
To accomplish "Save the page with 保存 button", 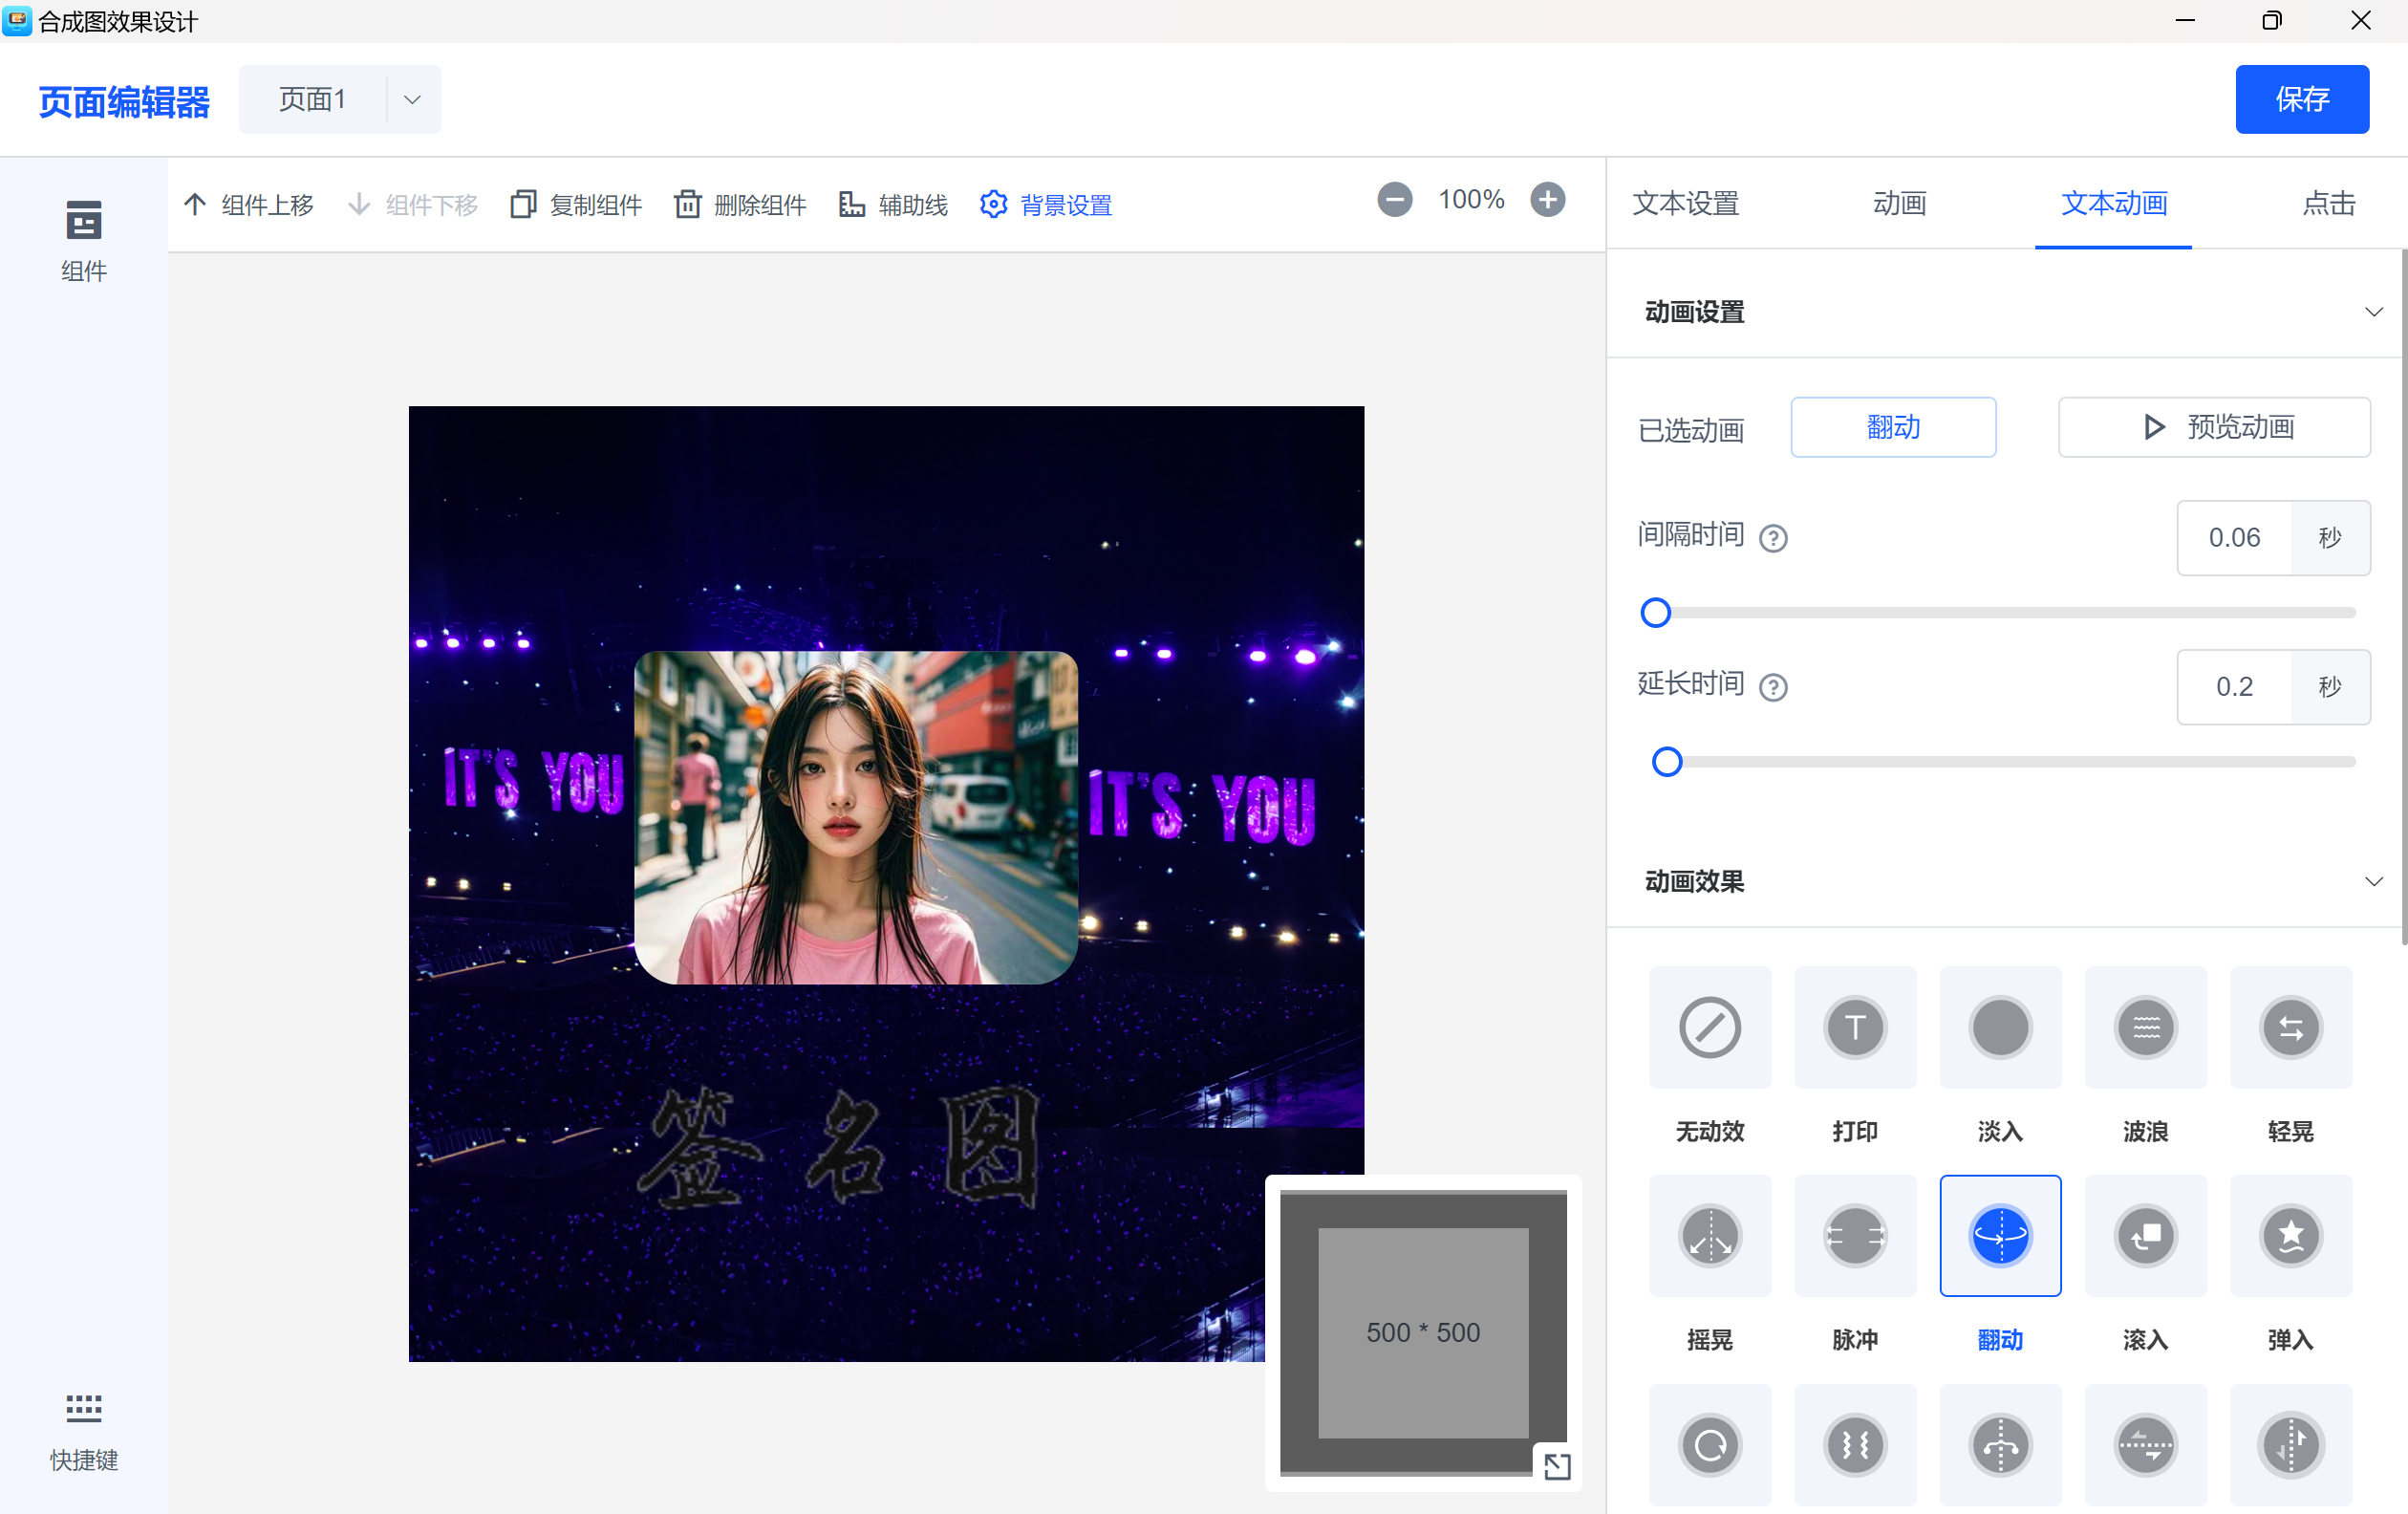I will [x=2302, y=99].
